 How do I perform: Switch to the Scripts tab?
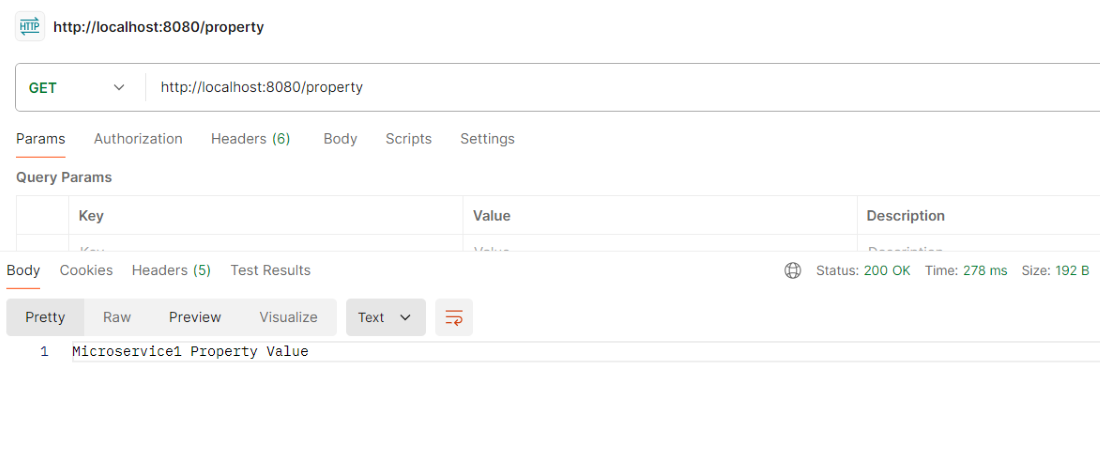pos(408,139)
